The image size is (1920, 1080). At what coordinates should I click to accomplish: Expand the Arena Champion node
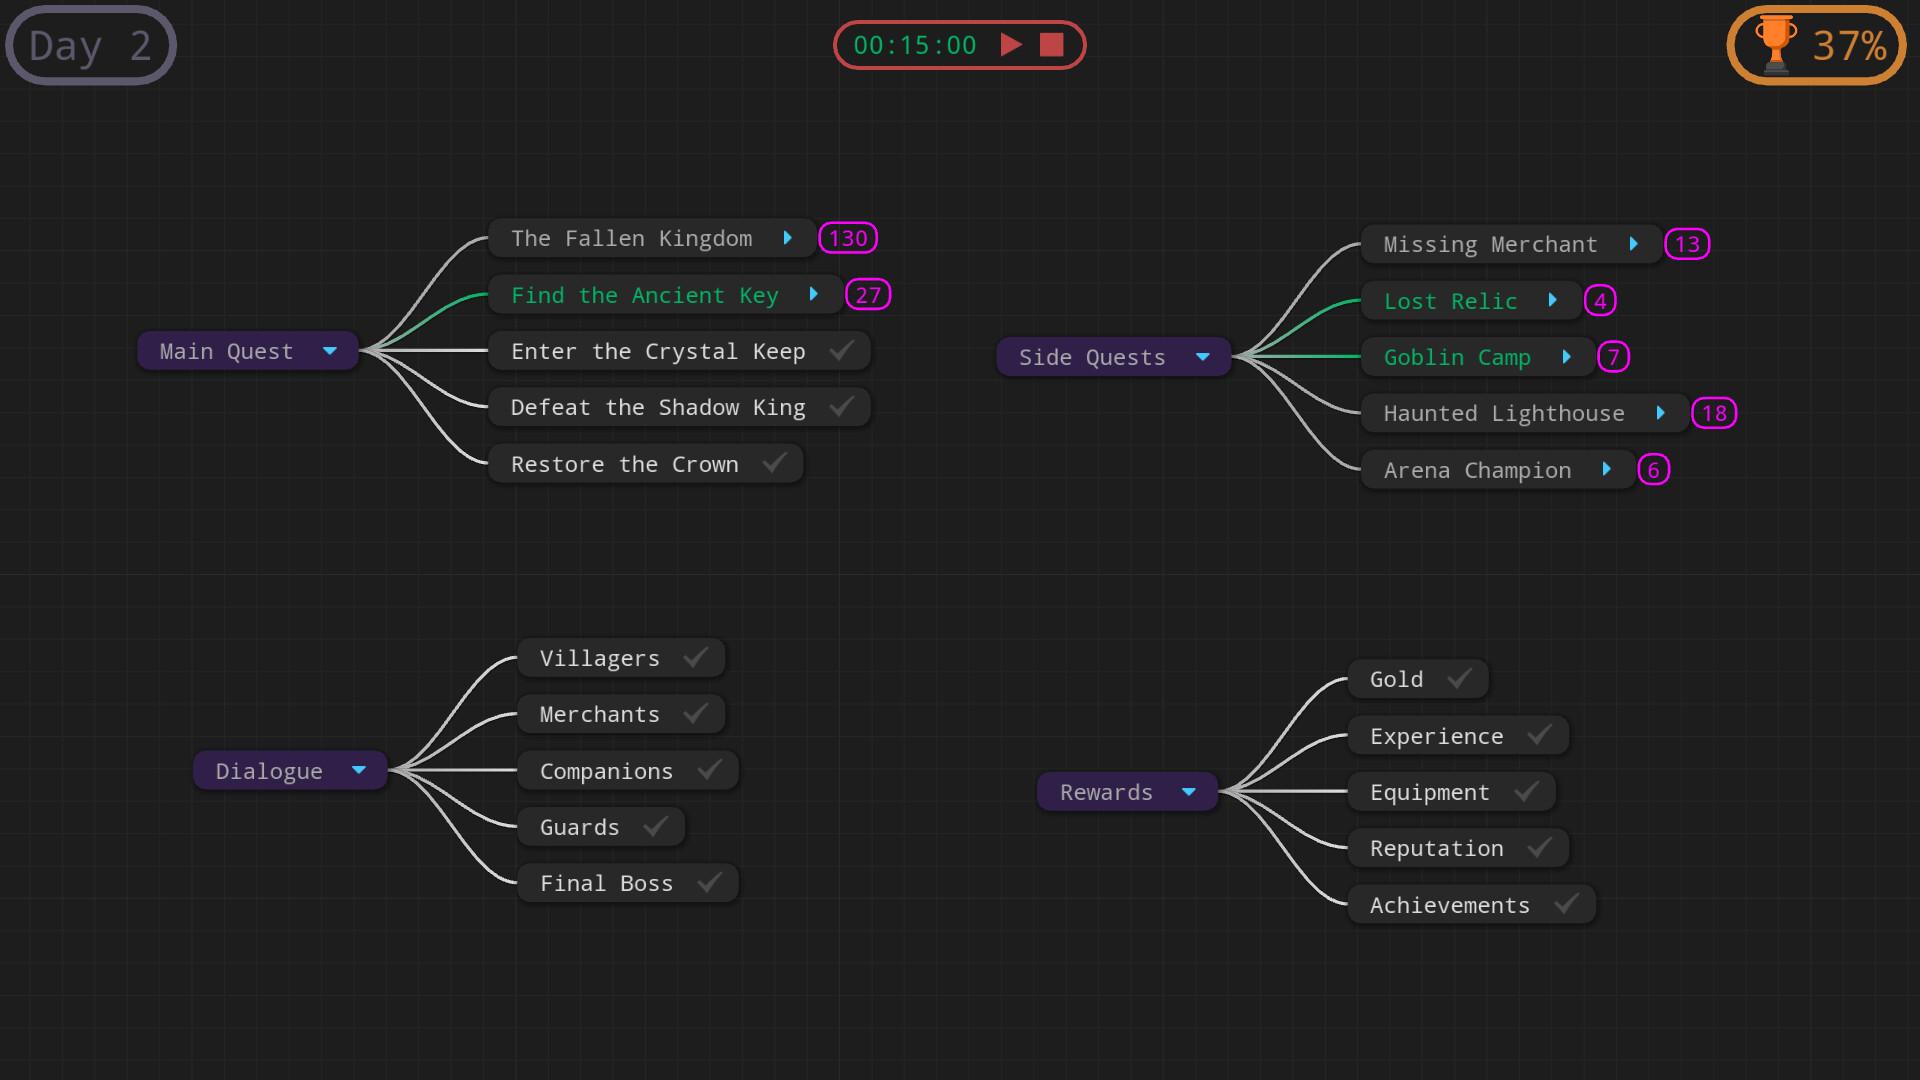point(1607,469)
